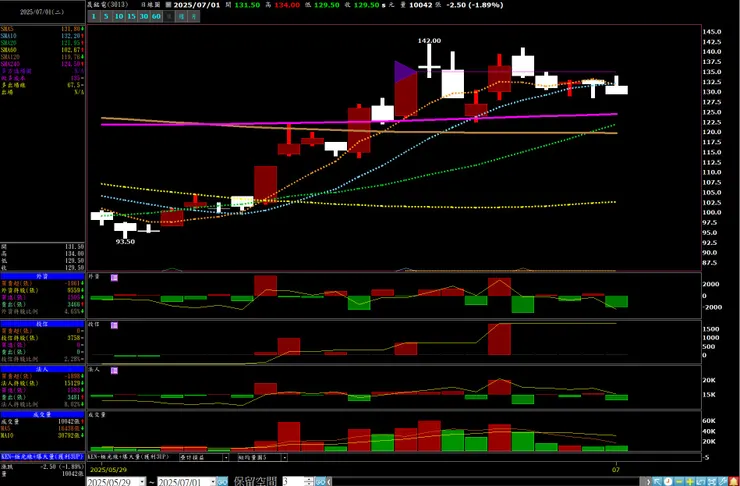
Task: Toggle the purple marker in 法人 panel
Action: (114, 370)
